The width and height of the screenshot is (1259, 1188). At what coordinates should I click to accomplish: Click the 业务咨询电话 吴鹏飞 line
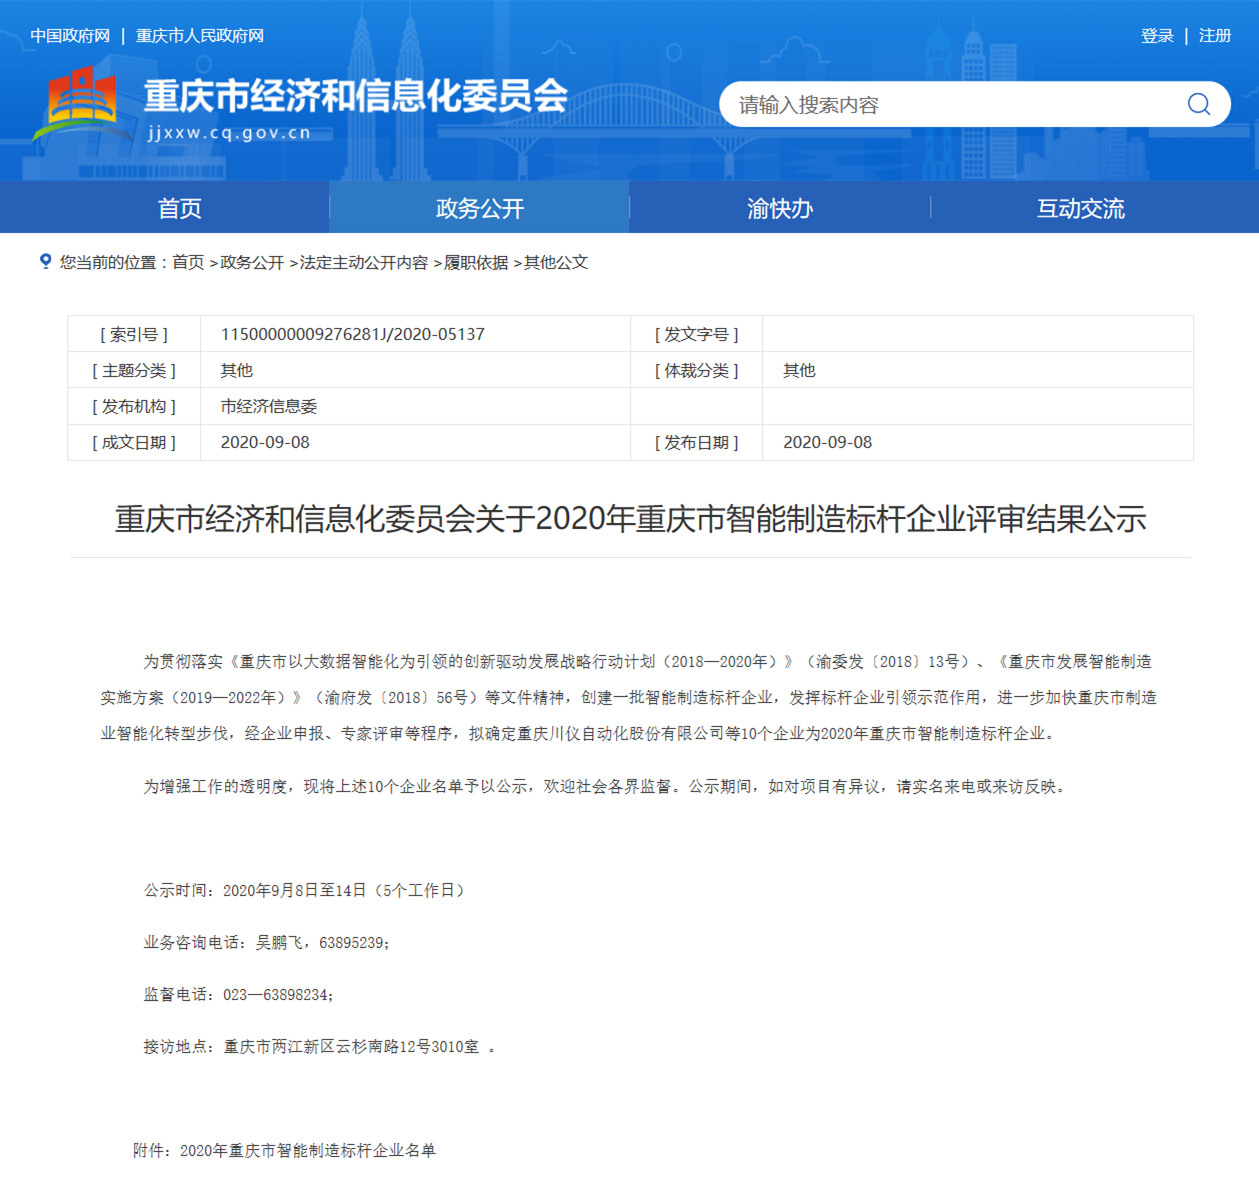(267, 942)
